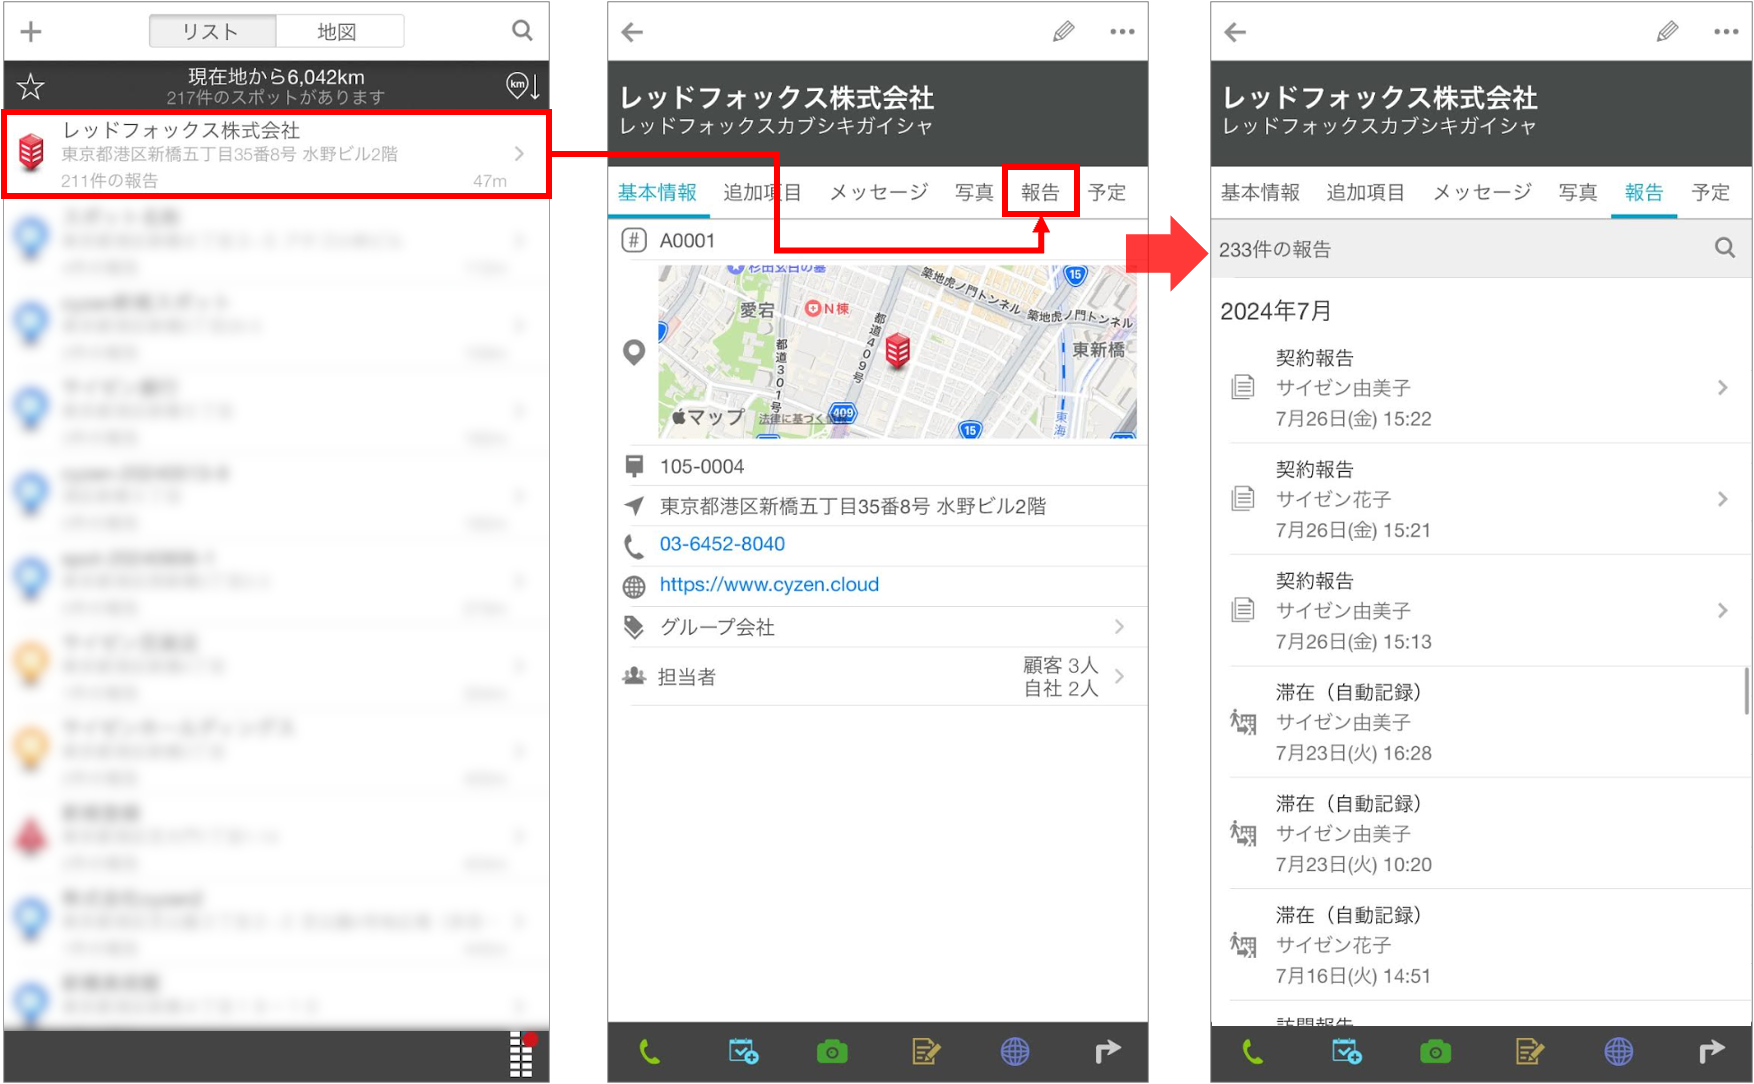Tap the plus icon on list screen
This screenshot has height=1084, width=1754.
point(31,32)
